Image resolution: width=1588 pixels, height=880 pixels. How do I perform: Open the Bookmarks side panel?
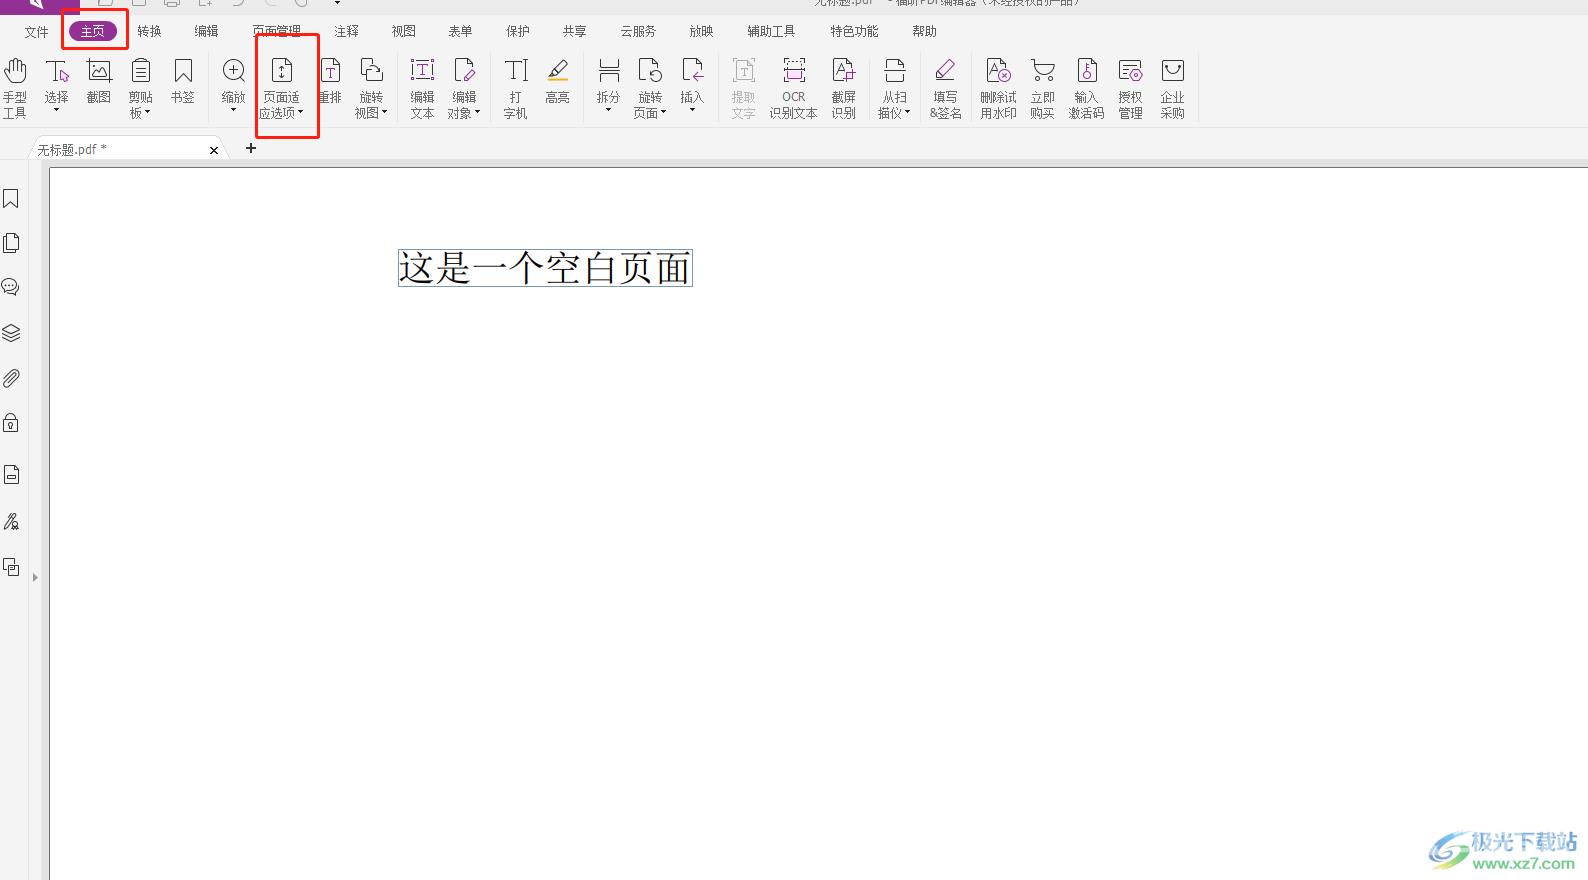pos(11,199)
